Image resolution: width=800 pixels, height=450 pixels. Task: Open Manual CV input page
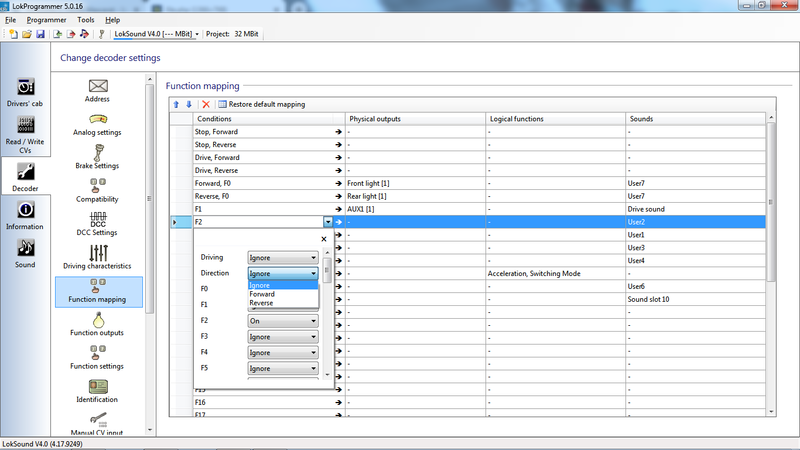97,423
